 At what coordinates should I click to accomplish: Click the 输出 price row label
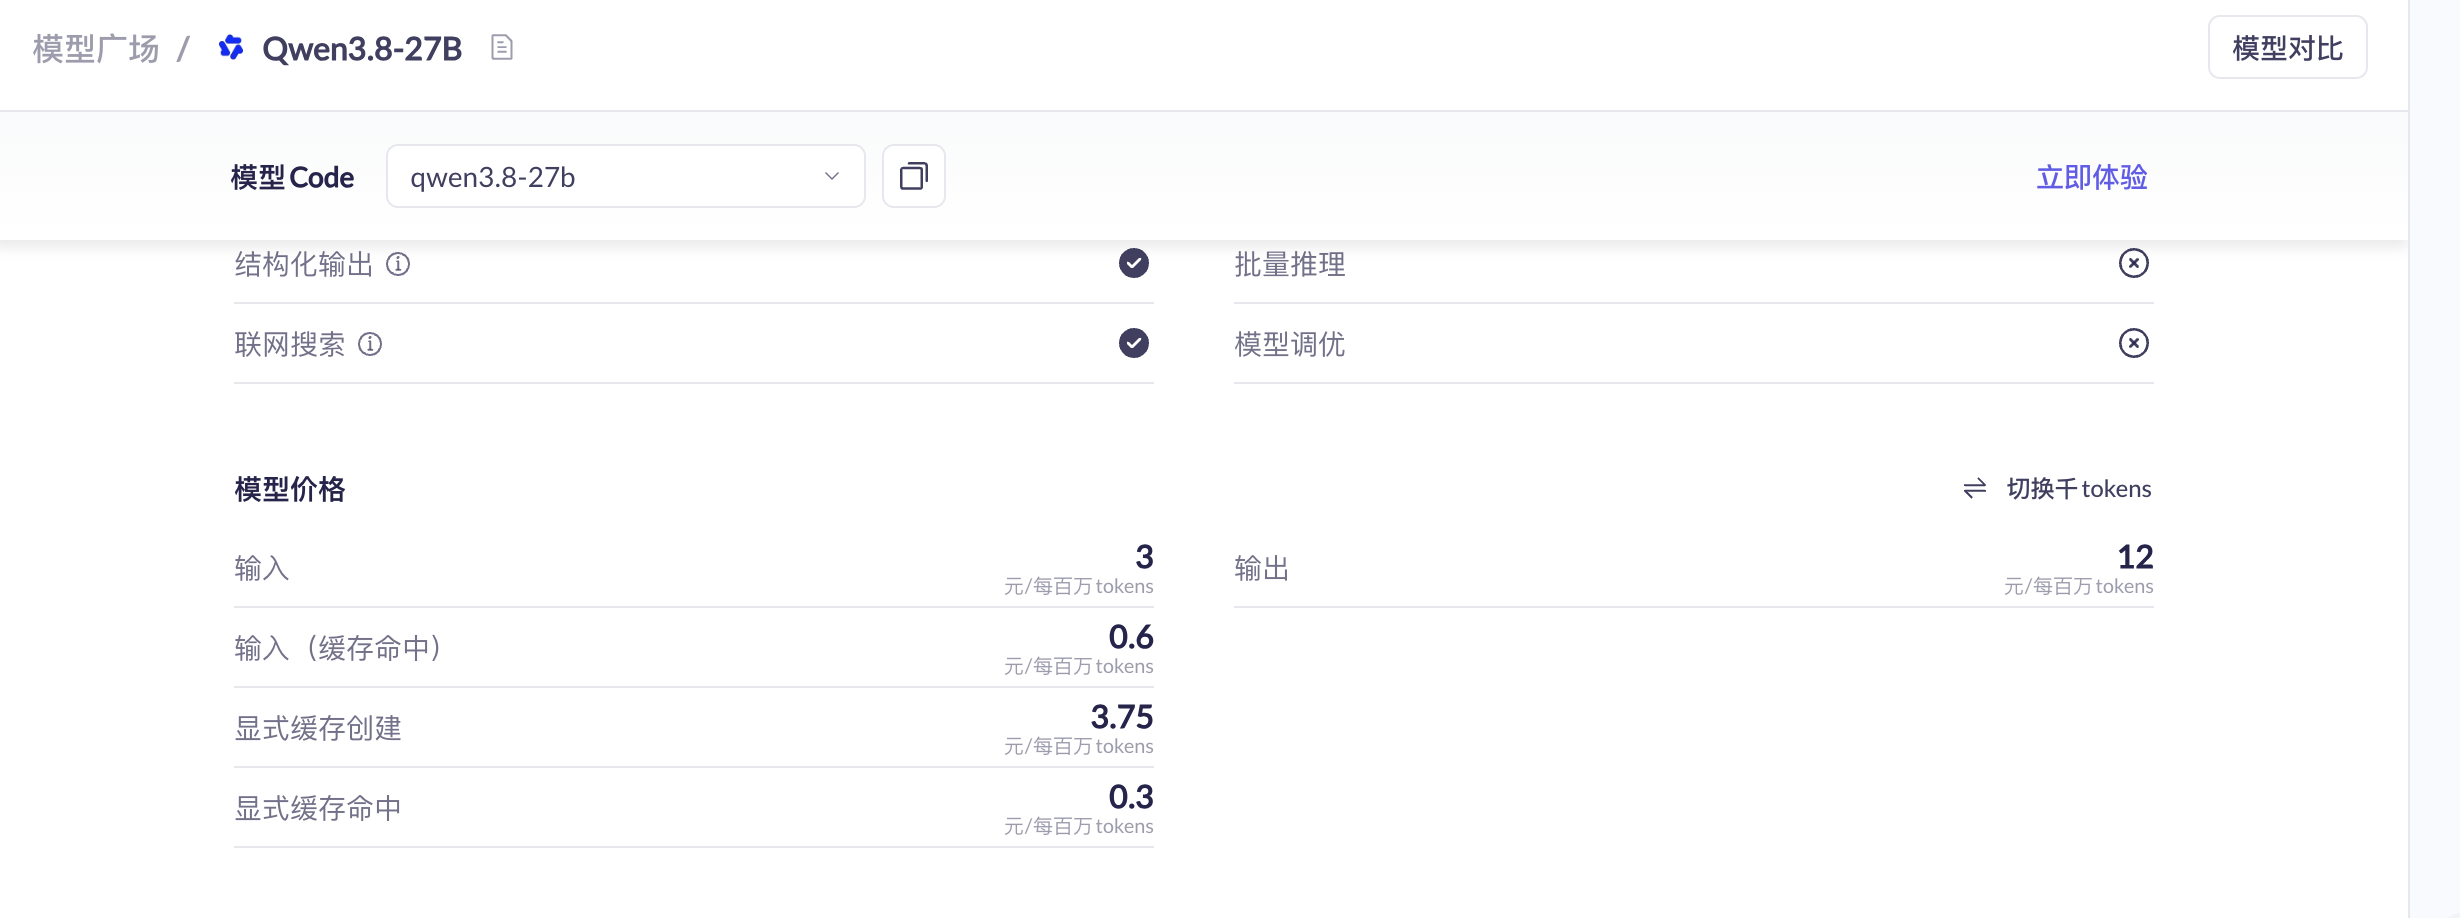(x=1262, y=568)
